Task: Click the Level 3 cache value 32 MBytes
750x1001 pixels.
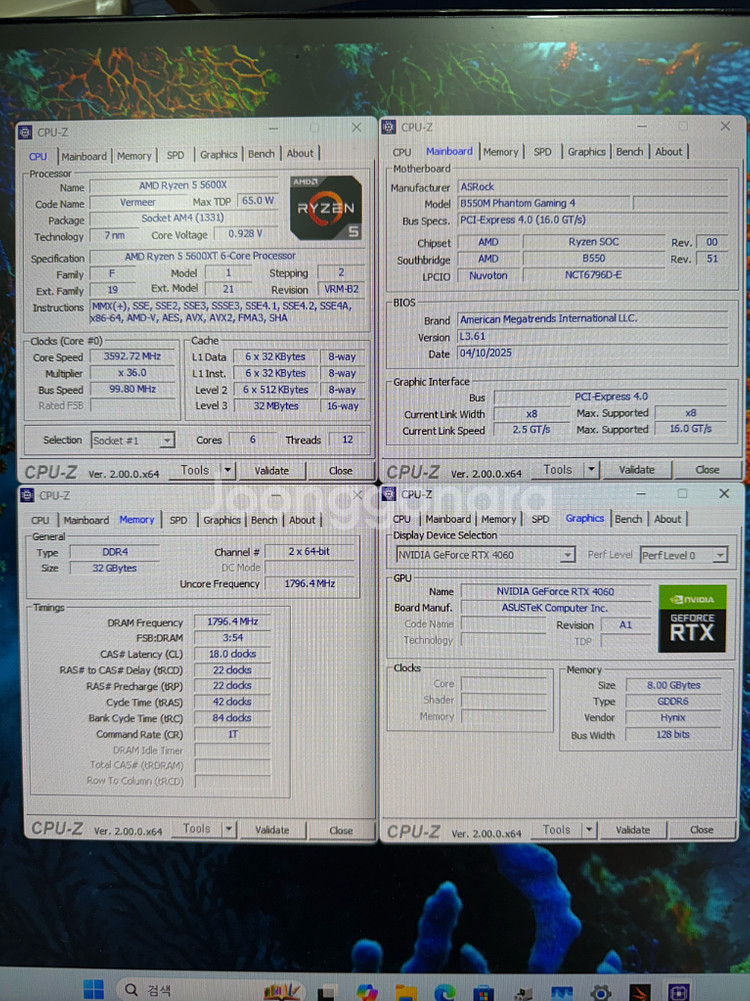Action: click(x=276, y=406)
